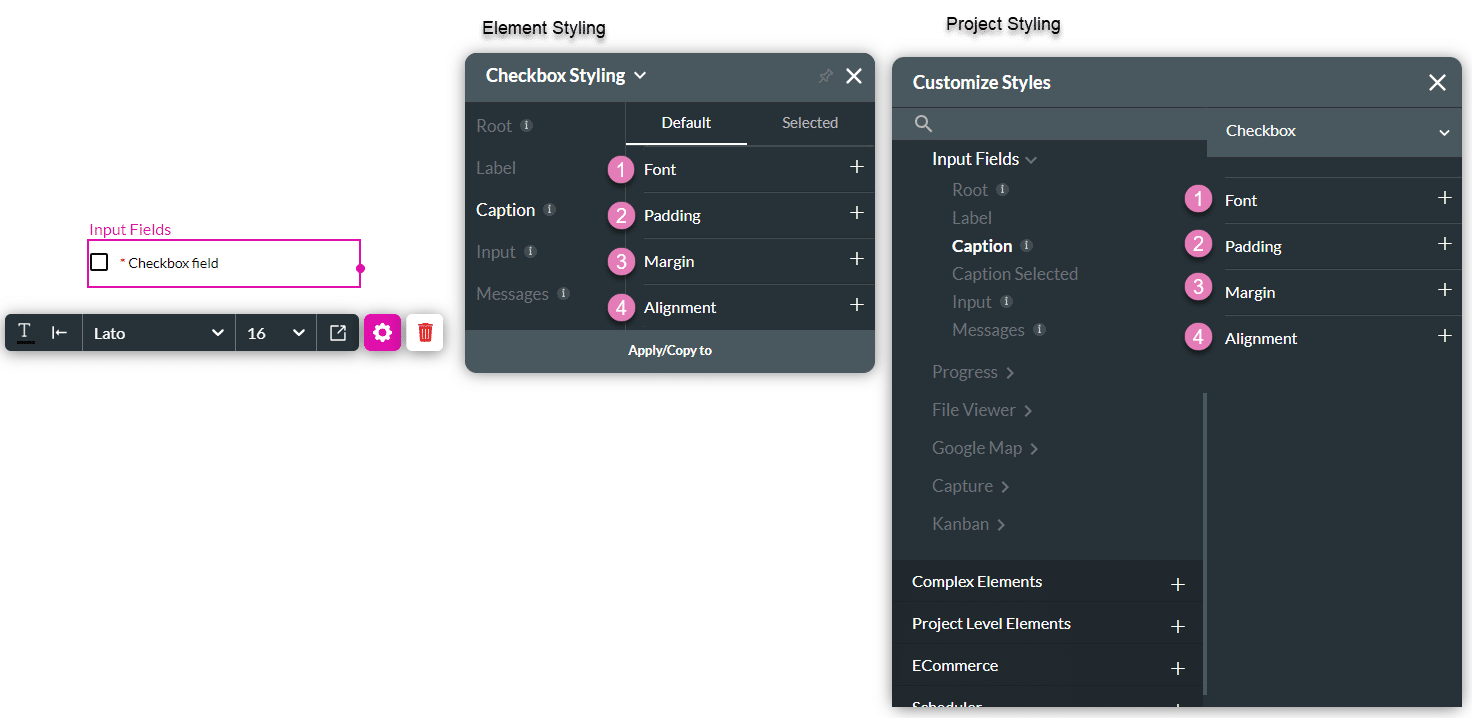
Task: Open the font size dropdown showing 16
Action: click(x=276, y=332)
